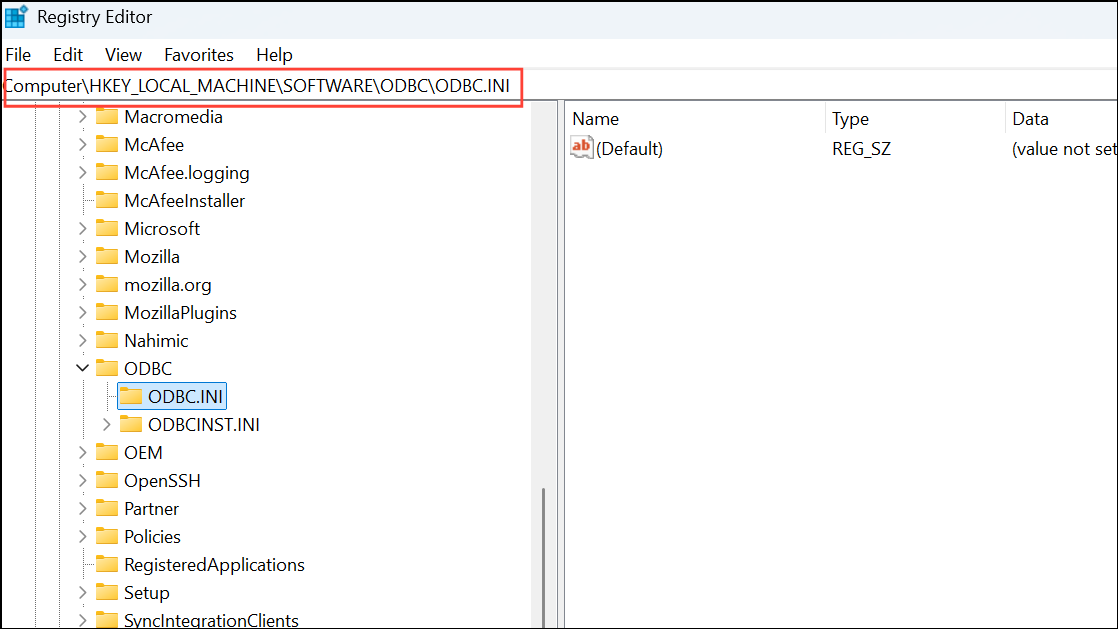Image resolution: width=1118 pixels, height=629 pixels.
Task: Open the Favorites menu
Action: [x=198, y=55]
